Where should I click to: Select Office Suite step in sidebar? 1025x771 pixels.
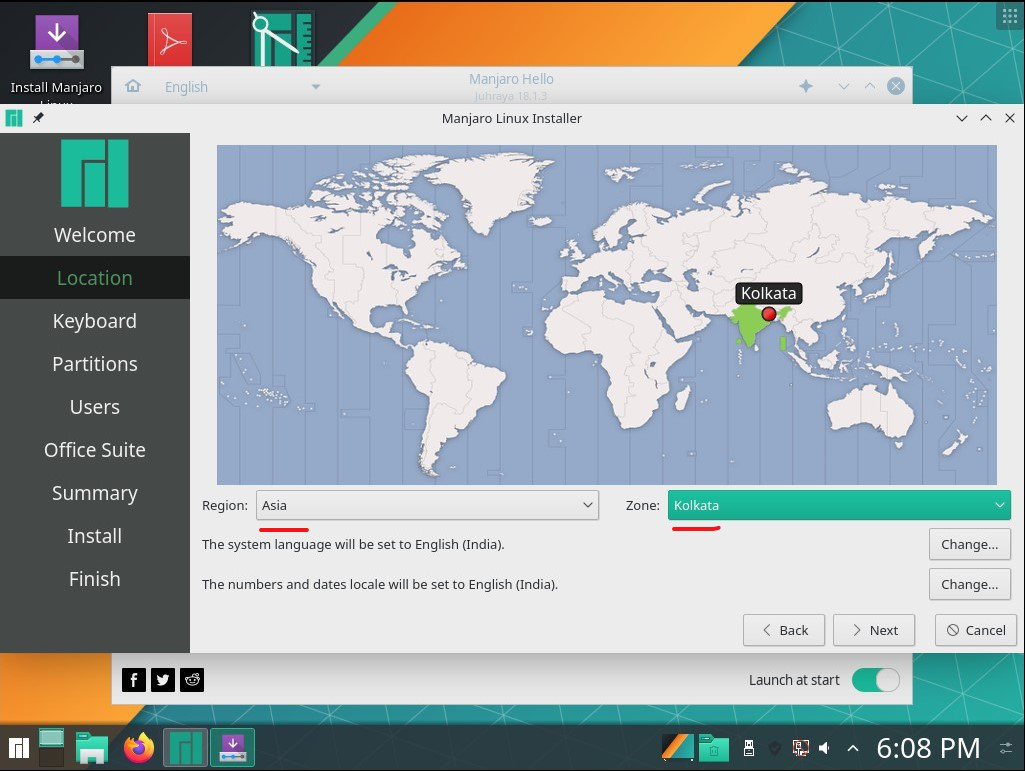tap(95, 450)
